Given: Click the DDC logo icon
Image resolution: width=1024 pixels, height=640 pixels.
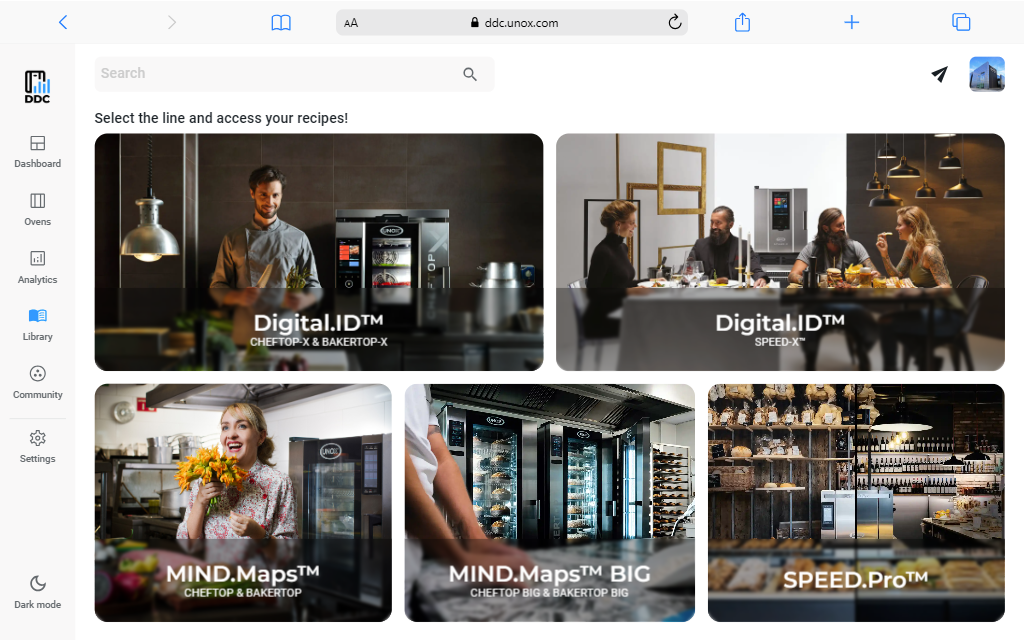Looking at the screenshot, I should 37,87.
